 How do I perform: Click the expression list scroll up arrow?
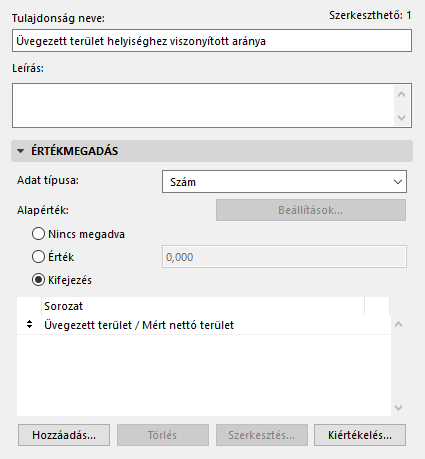coord(398,324)
